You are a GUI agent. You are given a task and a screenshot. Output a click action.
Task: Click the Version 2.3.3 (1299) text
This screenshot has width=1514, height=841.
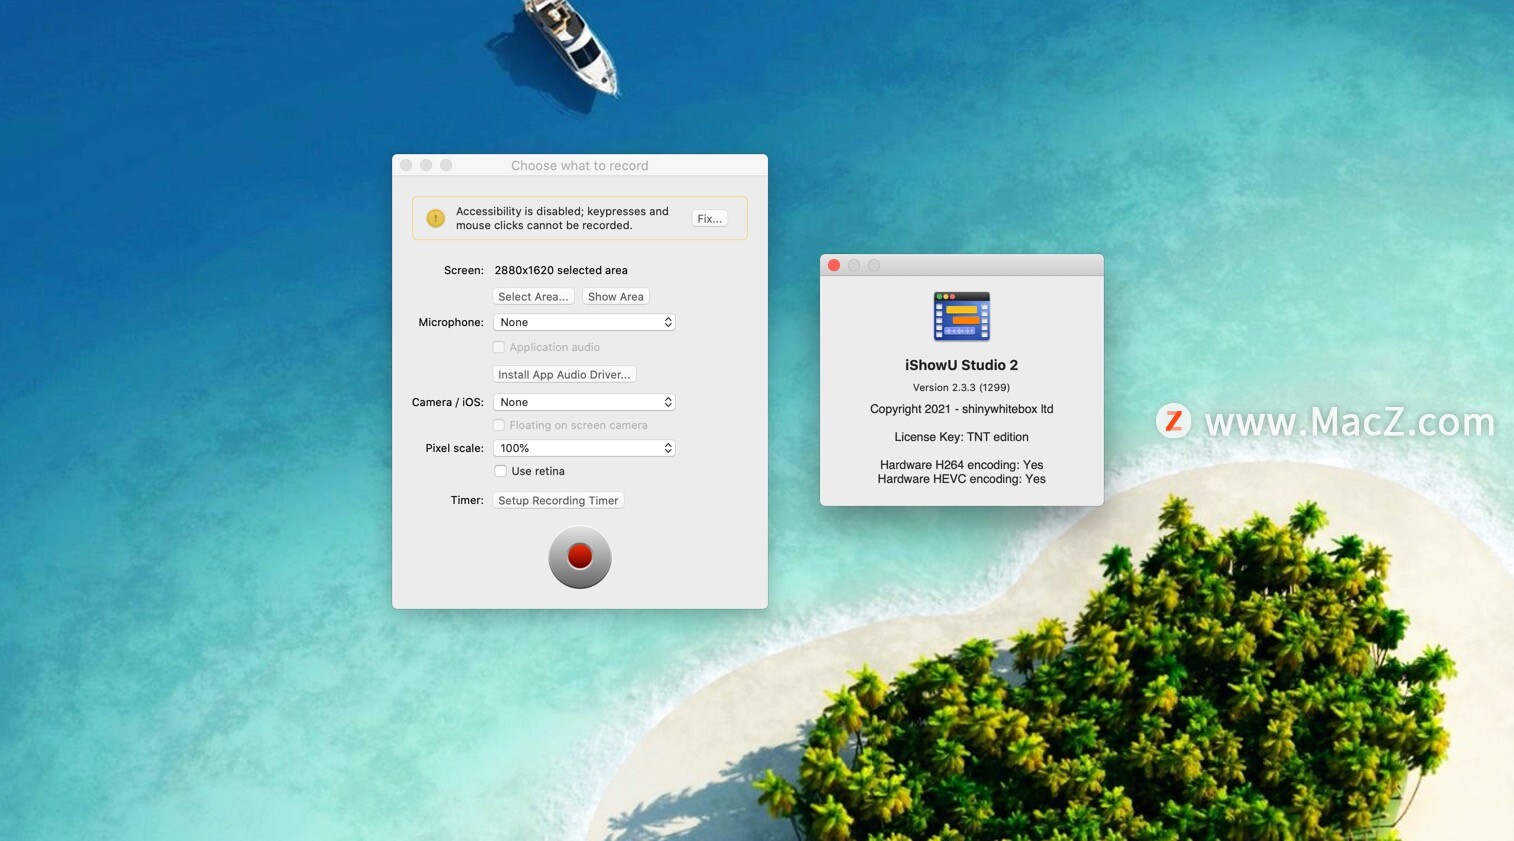tap(961, 387)
